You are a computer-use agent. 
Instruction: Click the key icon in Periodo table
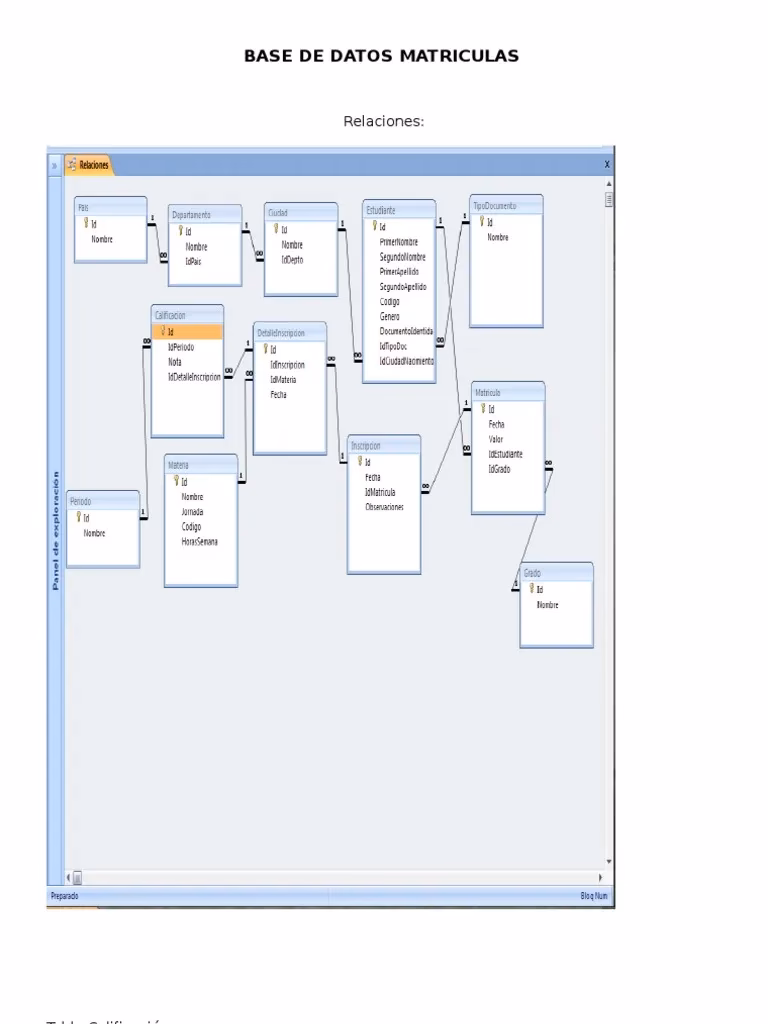click(x=78, y=517)
